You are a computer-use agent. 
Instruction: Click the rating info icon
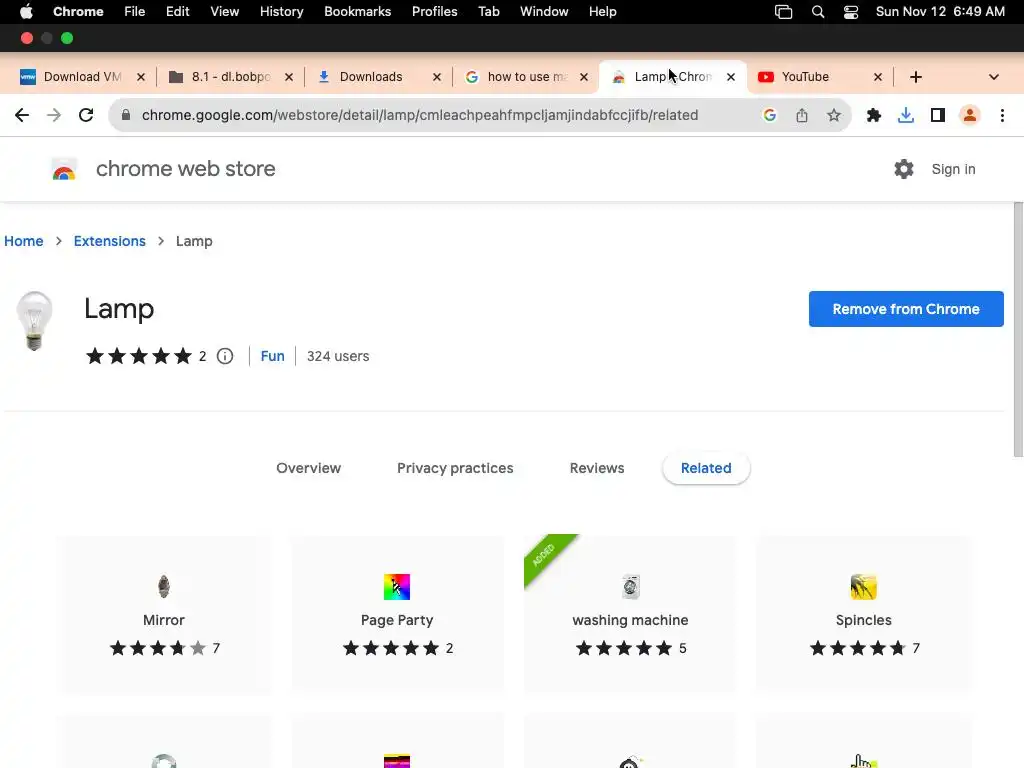225,356
